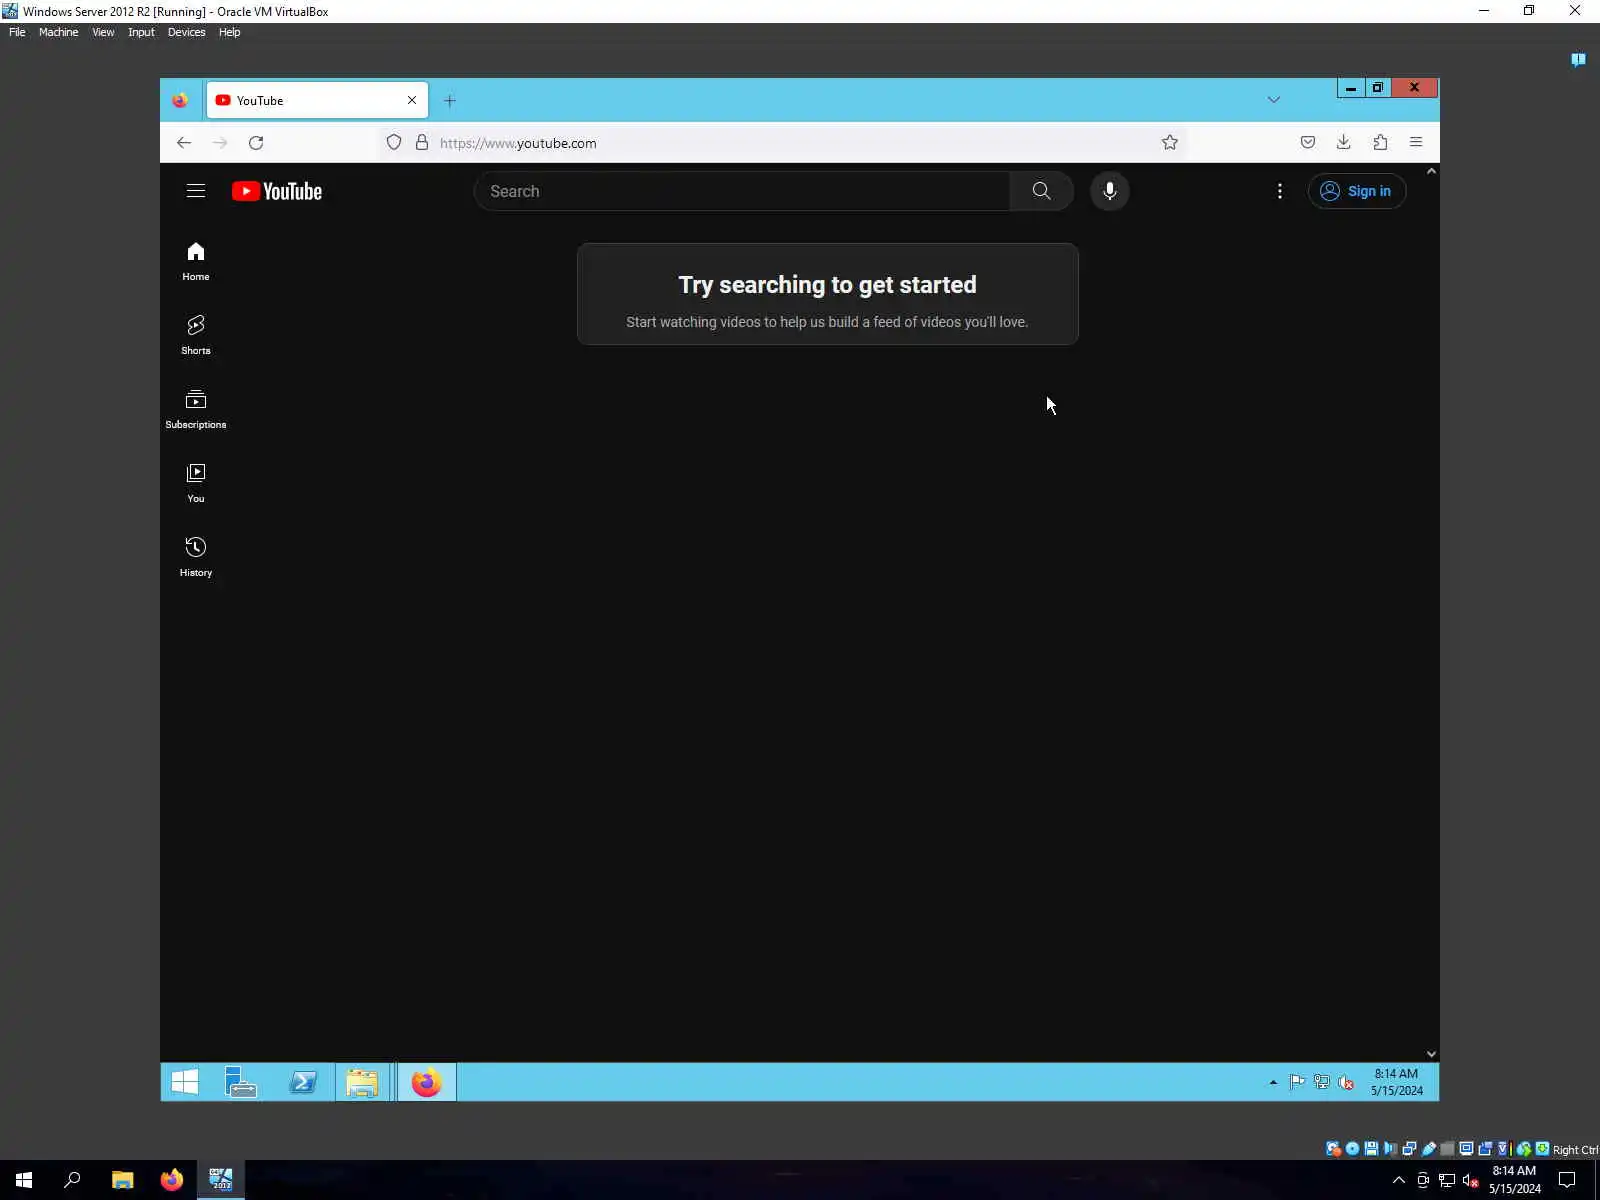Viewport: 1600px width, 1200px height.
Task: Run the YouTube search magnifier button
Action: (1041, 191)
